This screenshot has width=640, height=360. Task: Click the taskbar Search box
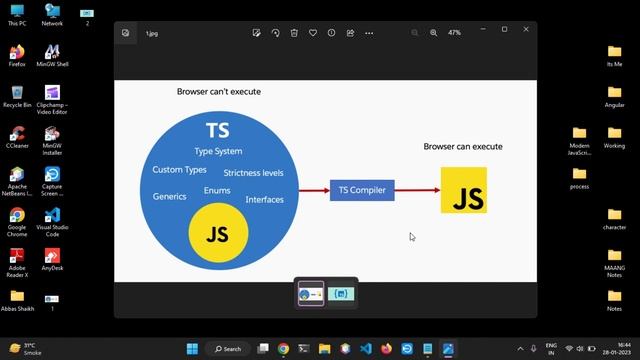[x=228, y=349]
